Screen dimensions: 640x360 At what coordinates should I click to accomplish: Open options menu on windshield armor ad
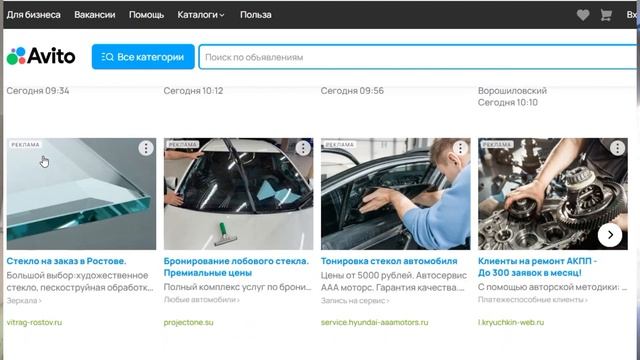pos(303,148)
